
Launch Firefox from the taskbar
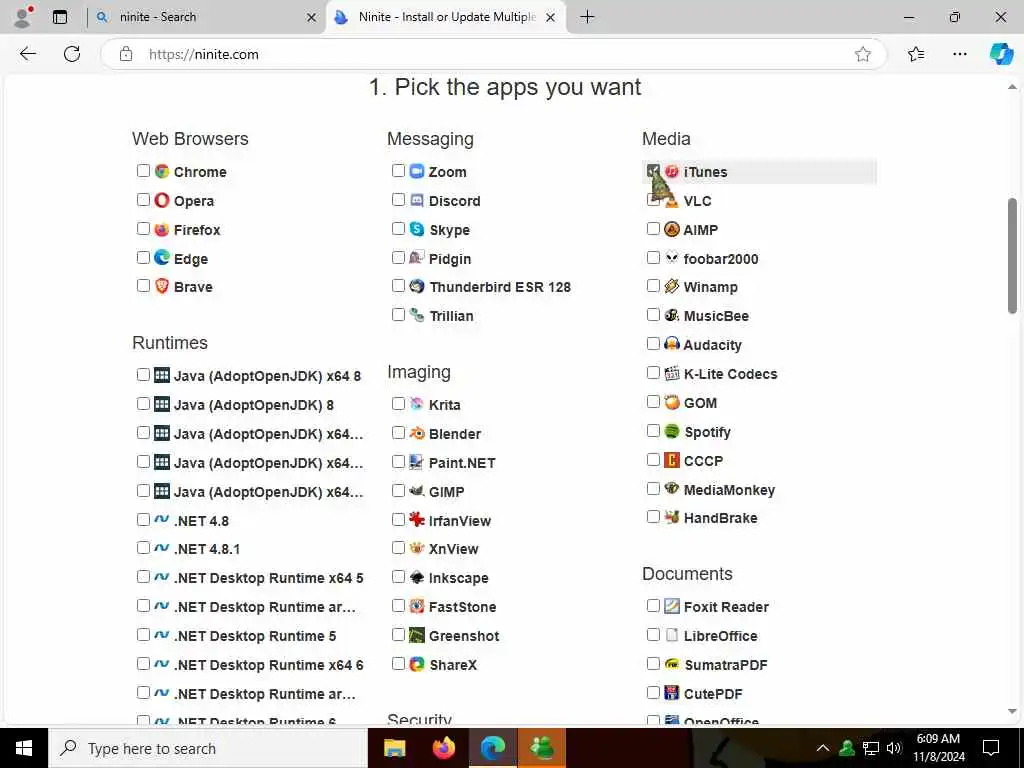(444, 748)
